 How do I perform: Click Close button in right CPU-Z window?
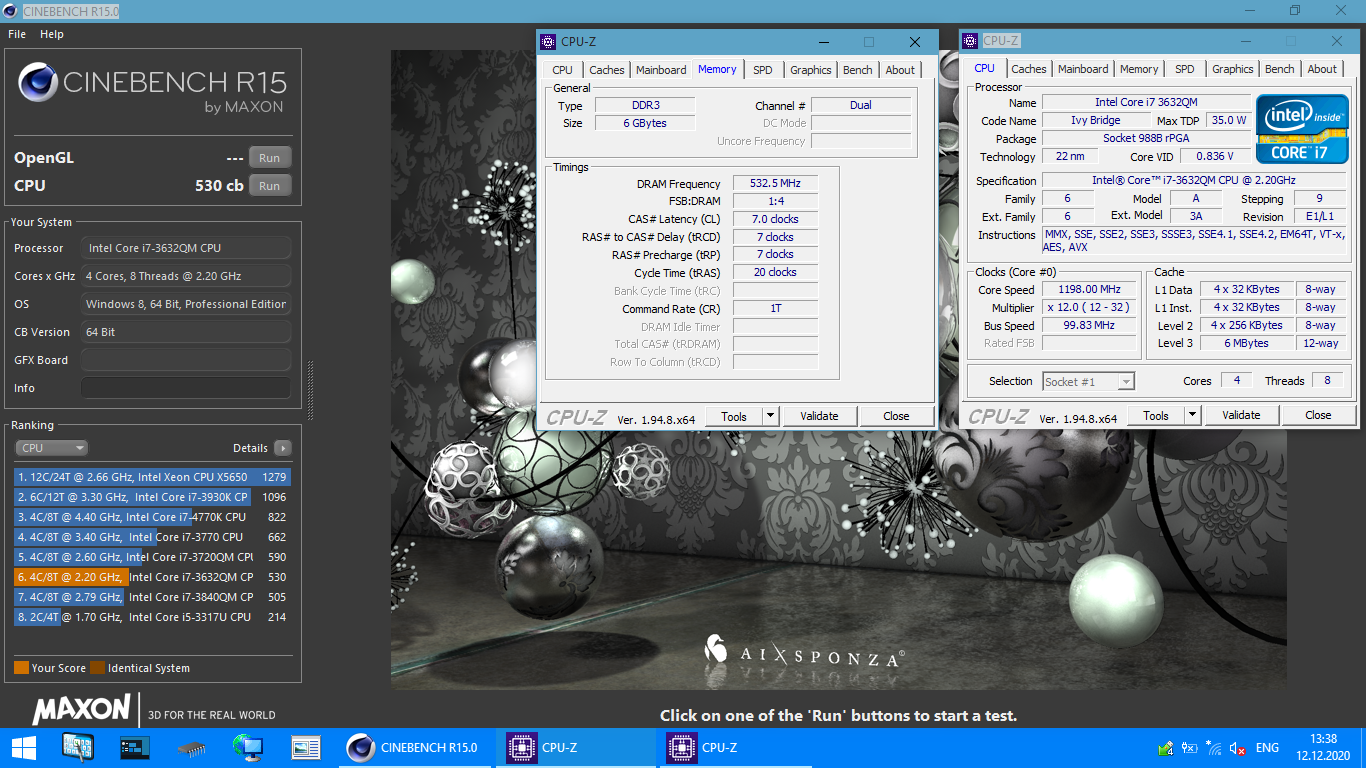pyautogui.click(x=1318, y=415)
